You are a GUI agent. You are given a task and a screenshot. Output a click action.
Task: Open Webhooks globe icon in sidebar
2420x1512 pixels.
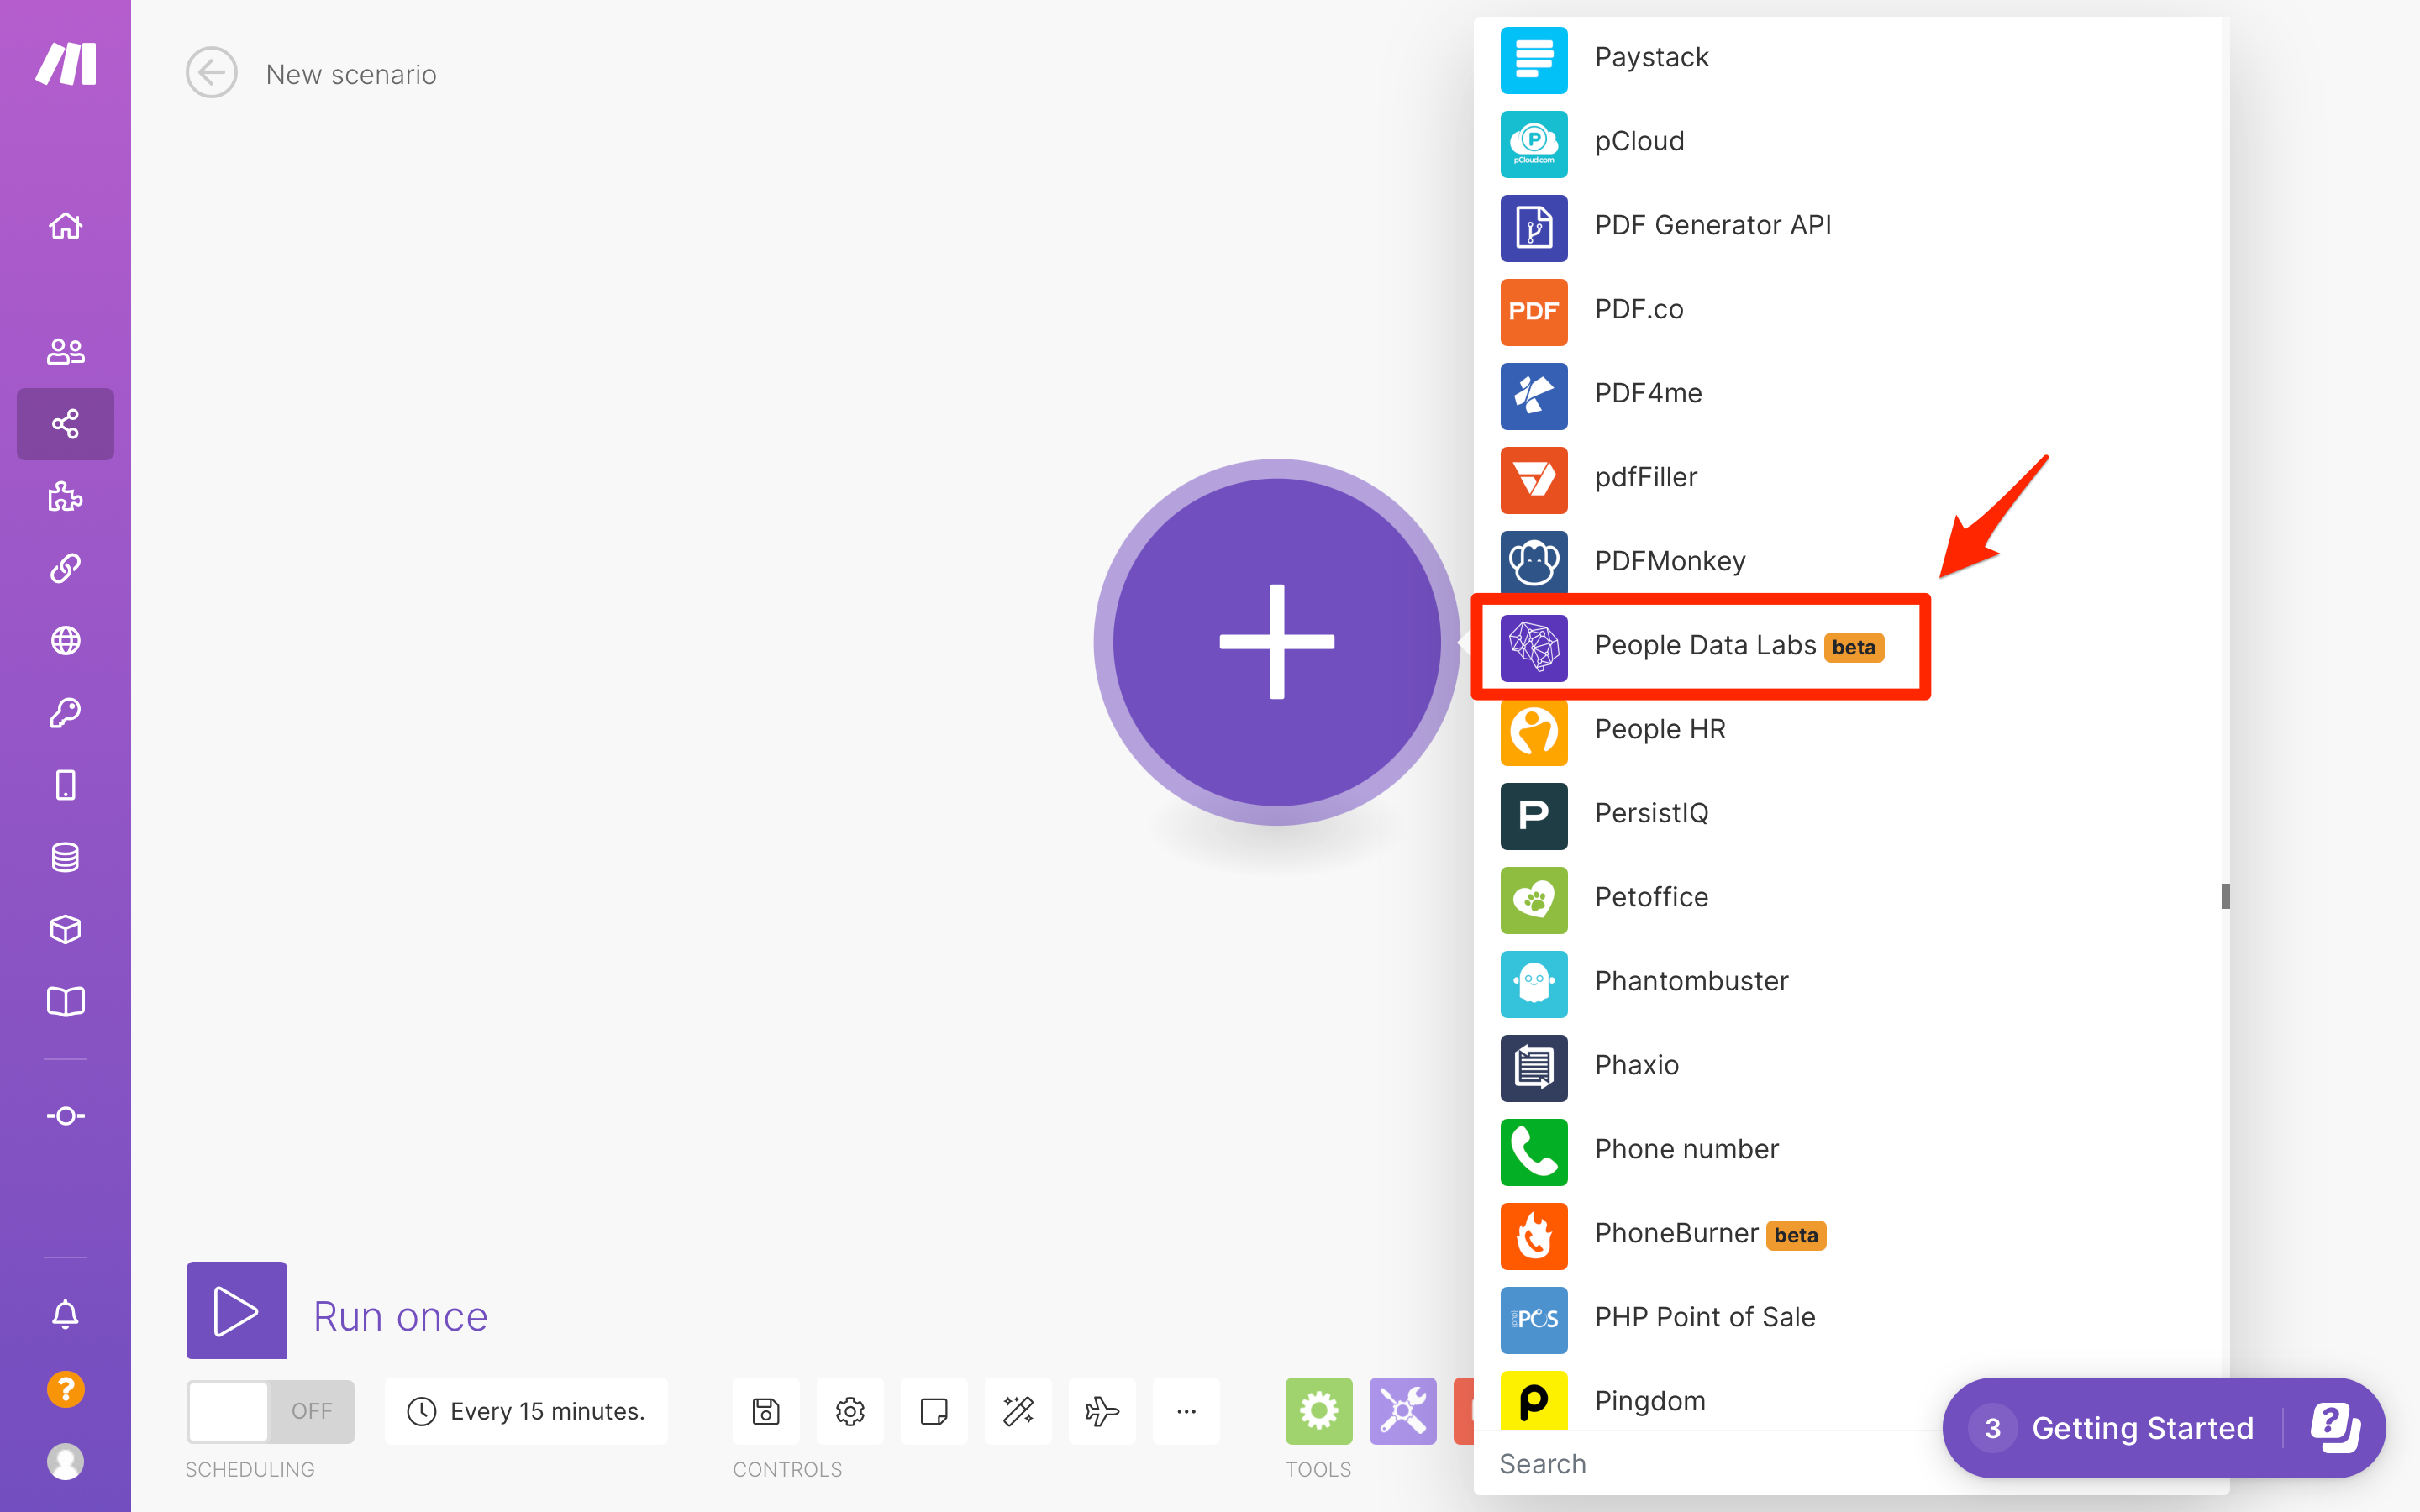[65, 640]
